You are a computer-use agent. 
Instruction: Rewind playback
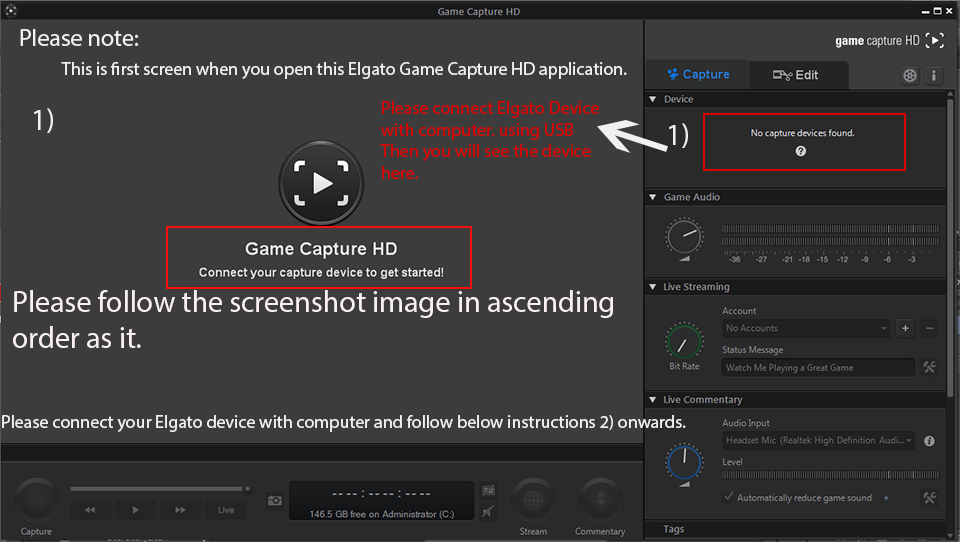[90, 510]
